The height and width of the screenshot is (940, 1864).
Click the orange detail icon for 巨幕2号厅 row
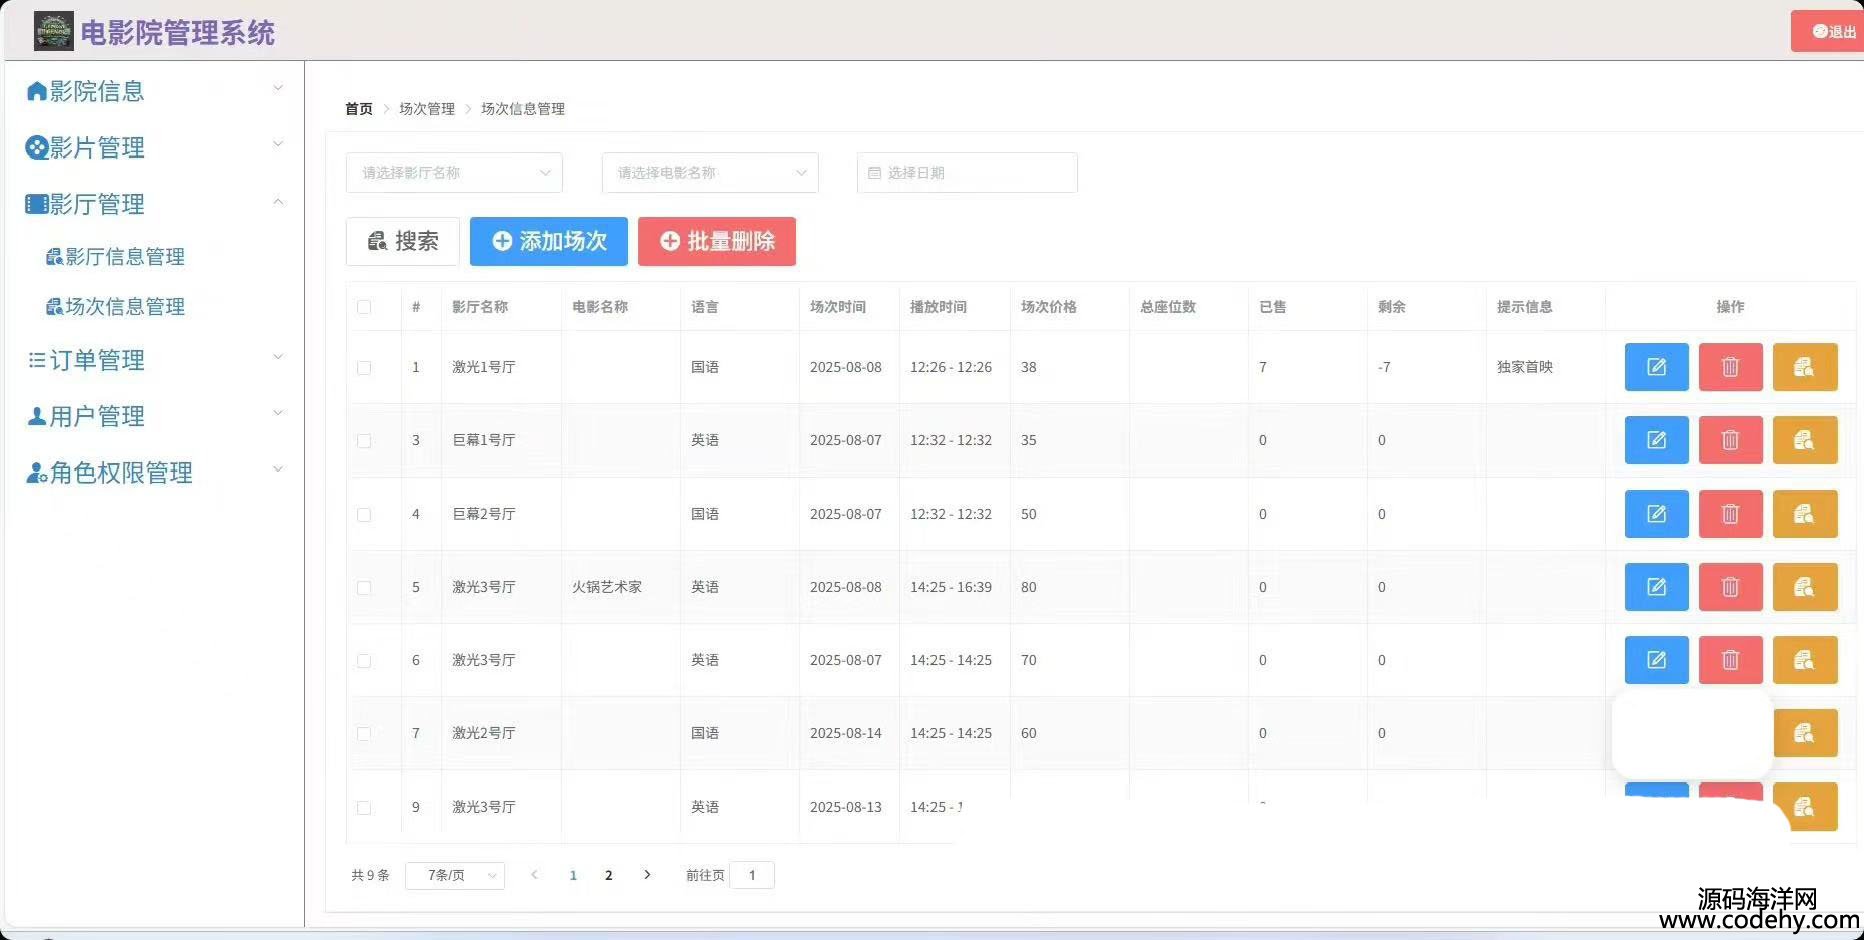click(1804, 514)
